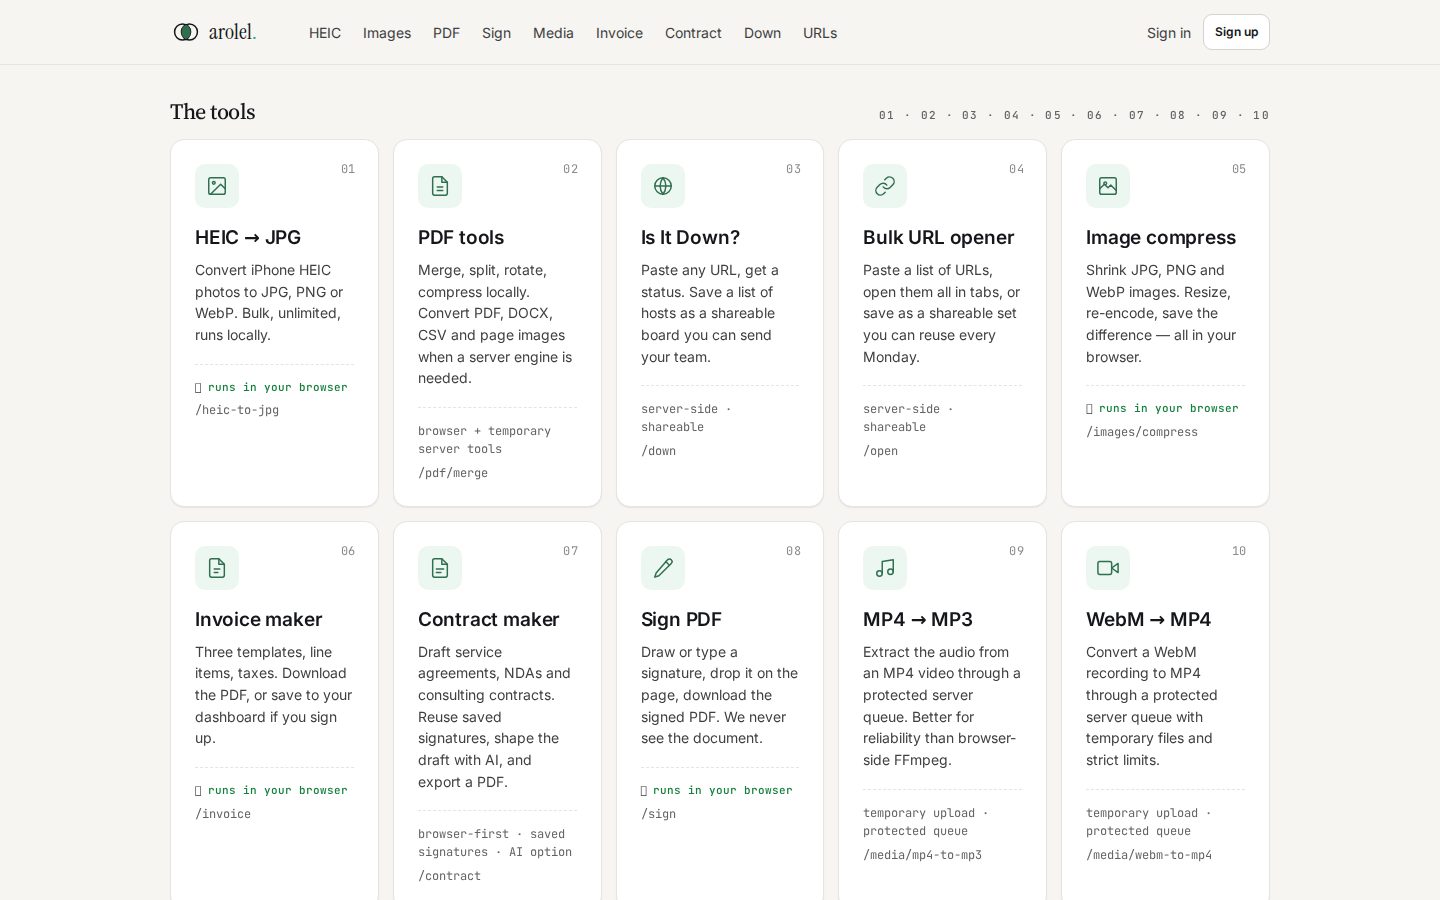Image resolution: width=1440 pixels, height=900 pixels.
Task: Open the Bulk URL opener title
Action: click(938, 238)
